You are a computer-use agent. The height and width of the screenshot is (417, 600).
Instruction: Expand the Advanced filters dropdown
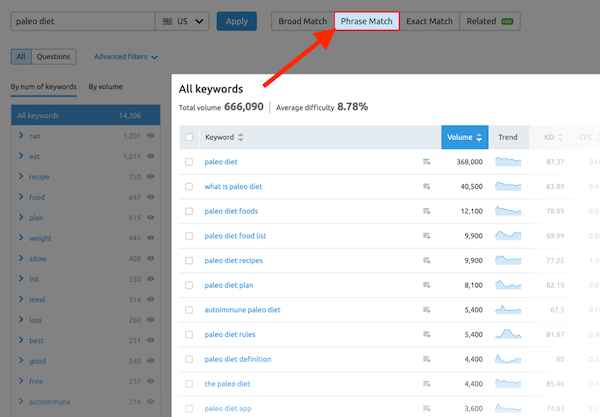pos(125,57)
